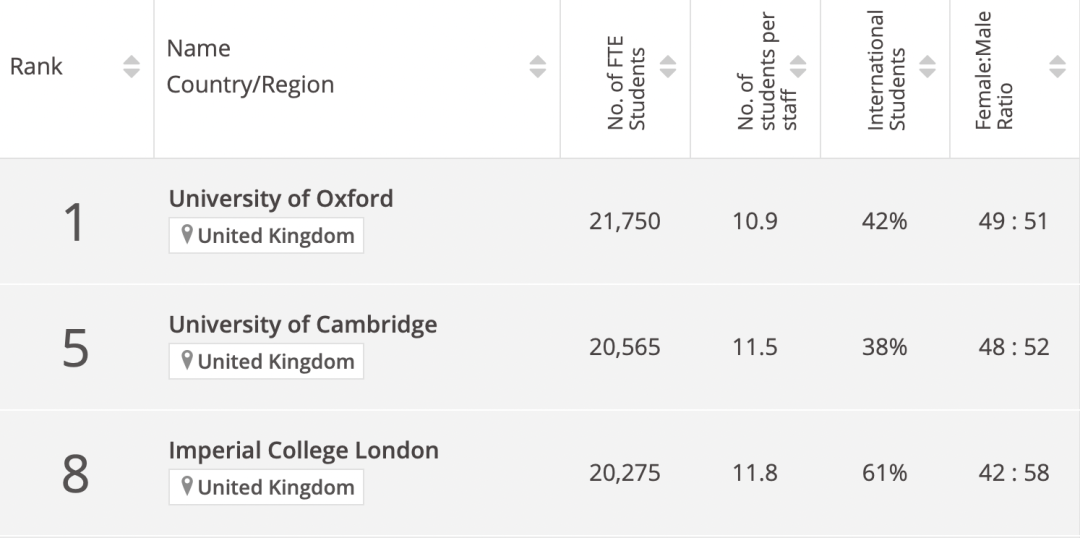The image size is (1080, 538).
Task: Sort by No. of FTE Students arrows
Action: [x=667, y=66]
